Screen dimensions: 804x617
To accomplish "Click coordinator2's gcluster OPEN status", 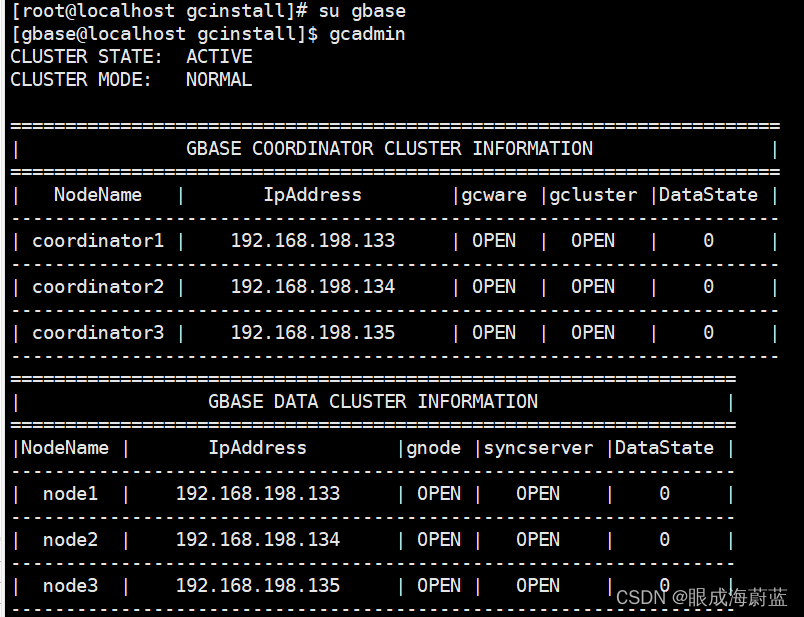I will [593, 287].
